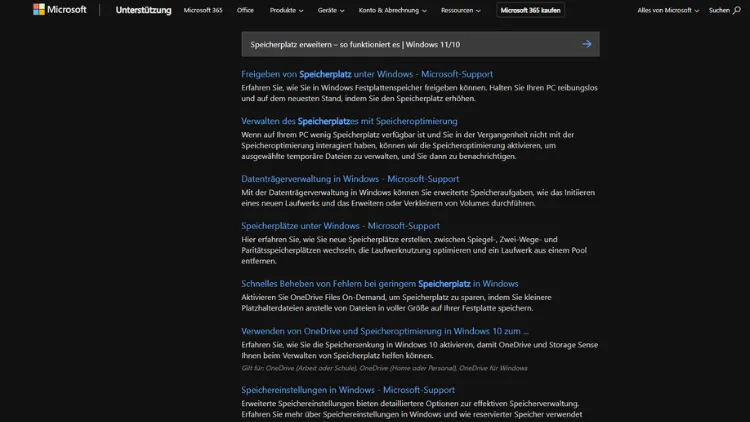Open Verwalten des Speicherplatzes mit Speicheroptimierung result
This screenshot has height=422, width=750.
[349, 121]
